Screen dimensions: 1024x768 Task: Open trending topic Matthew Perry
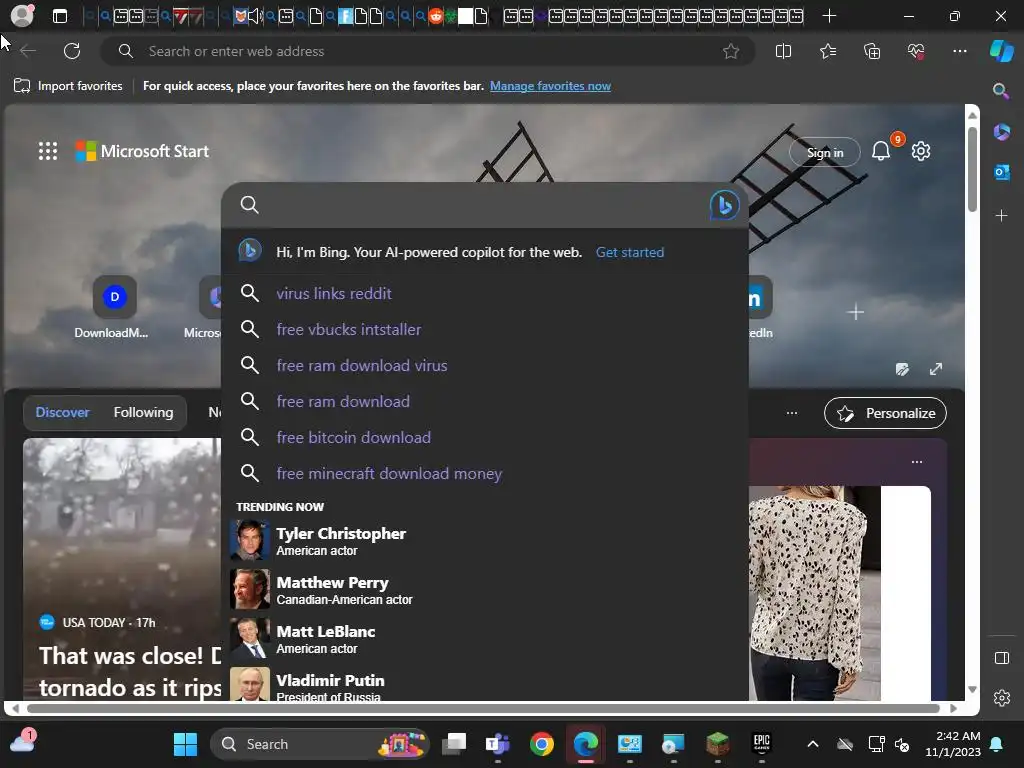pyautogui.click(x=485, y=590)
